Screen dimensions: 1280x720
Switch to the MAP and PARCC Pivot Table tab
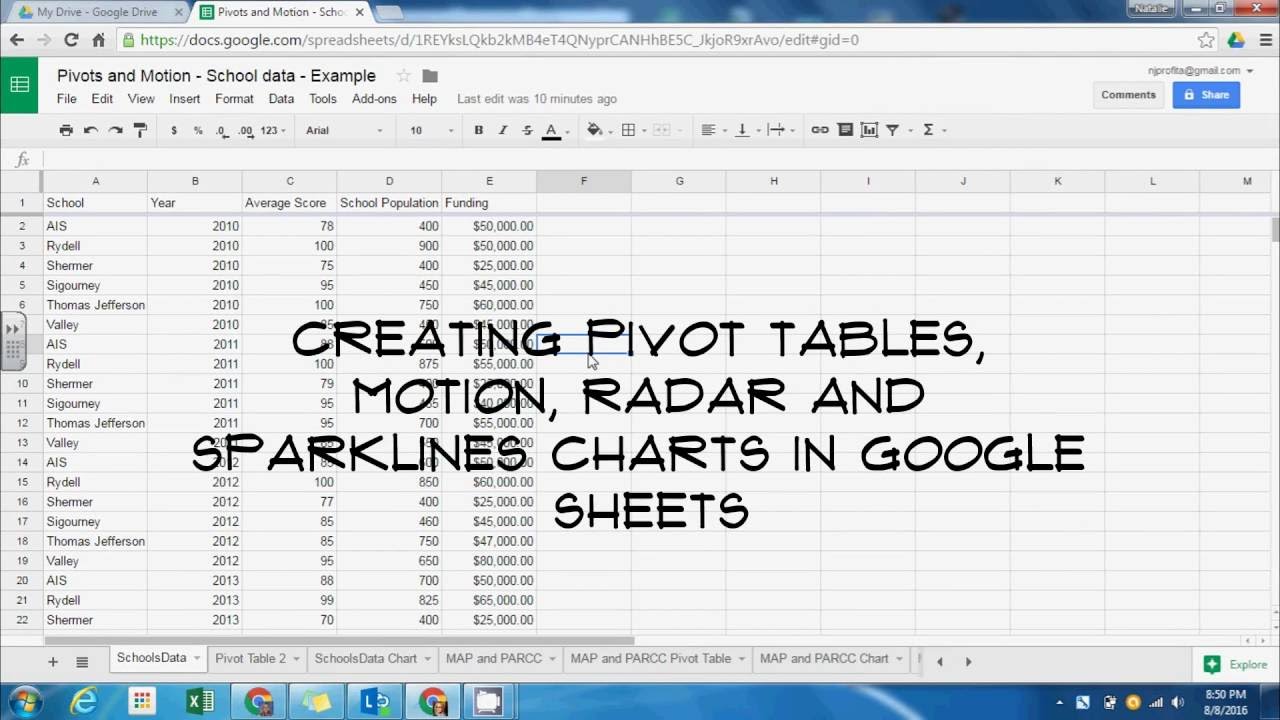[x=651, y=658]
